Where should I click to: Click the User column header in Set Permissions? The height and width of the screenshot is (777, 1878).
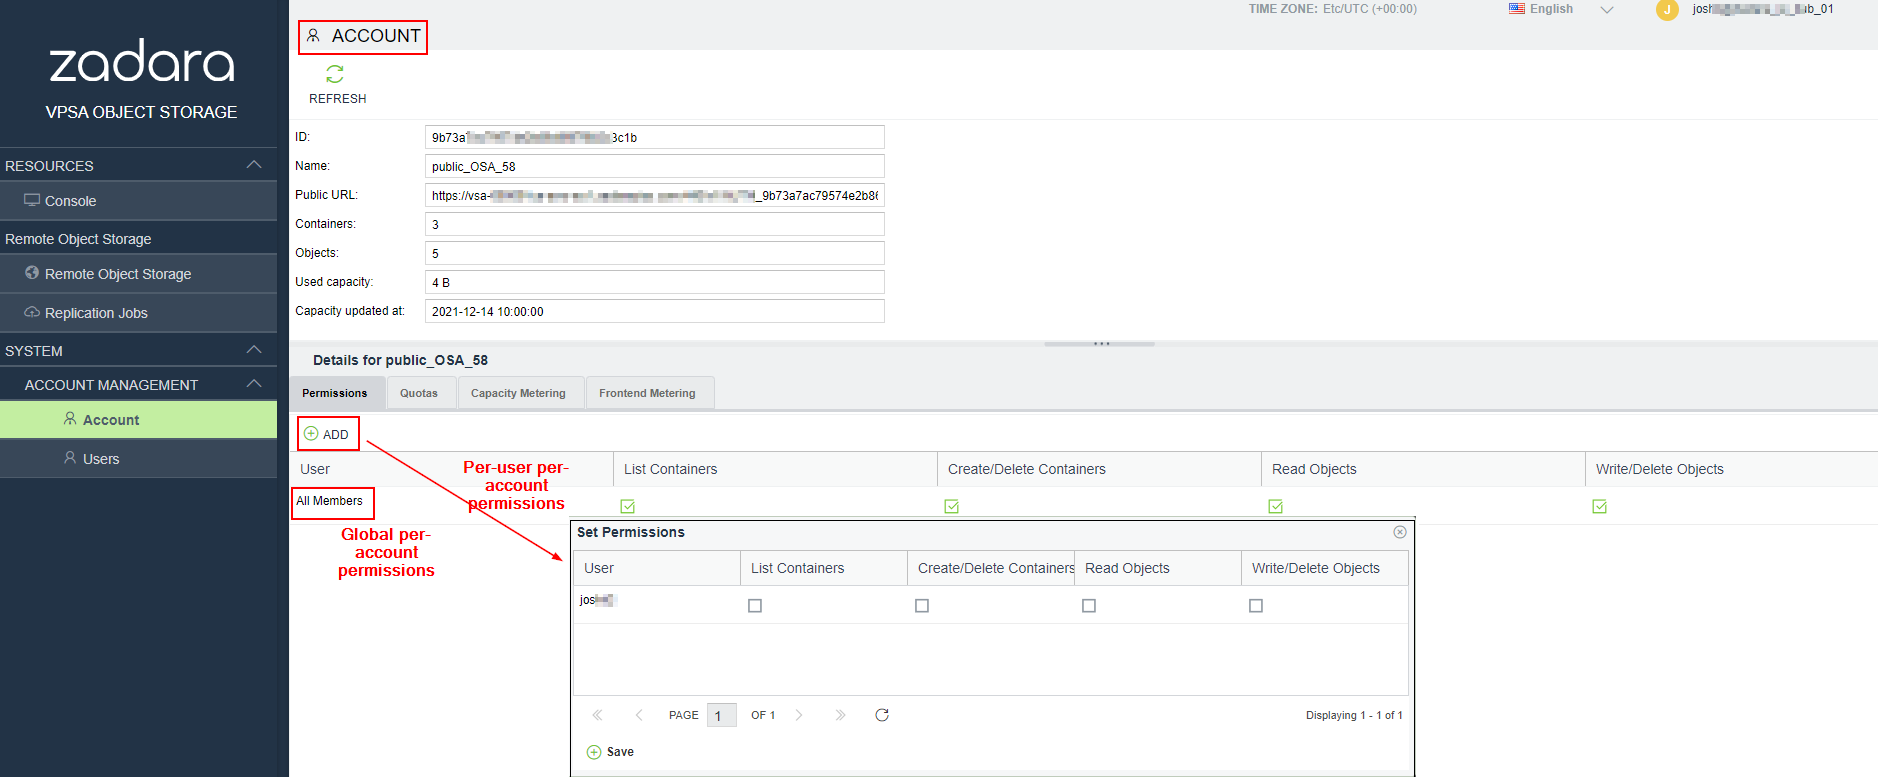[657, 568]
